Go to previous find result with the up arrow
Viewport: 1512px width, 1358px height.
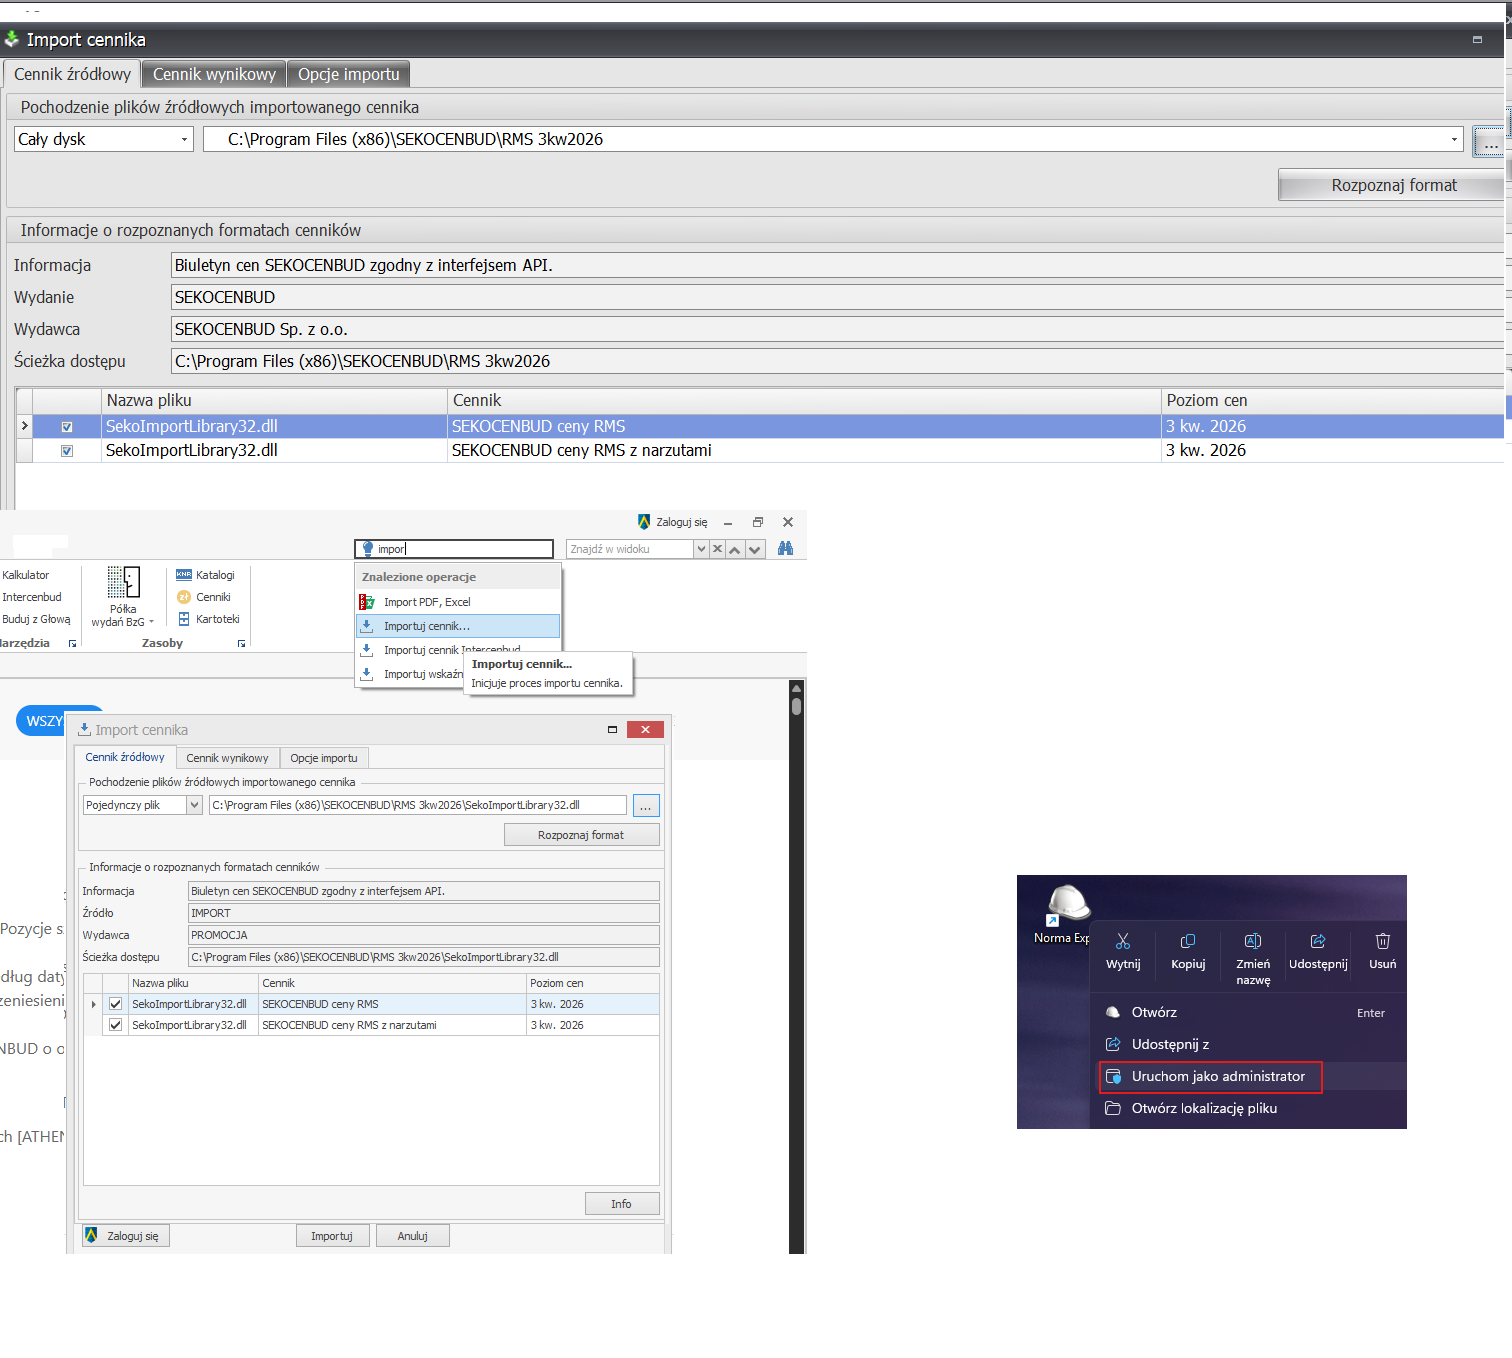click(735, 549)
